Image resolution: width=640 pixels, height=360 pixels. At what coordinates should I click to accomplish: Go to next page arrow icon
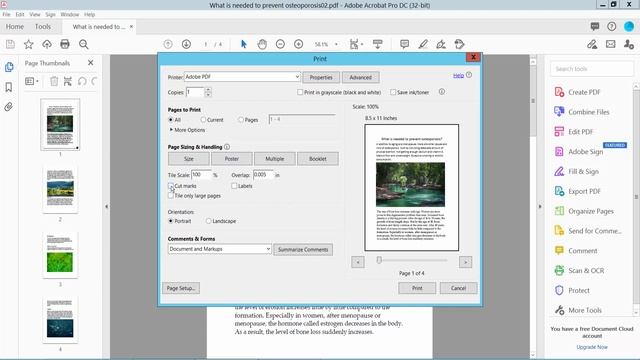point(186,44)
